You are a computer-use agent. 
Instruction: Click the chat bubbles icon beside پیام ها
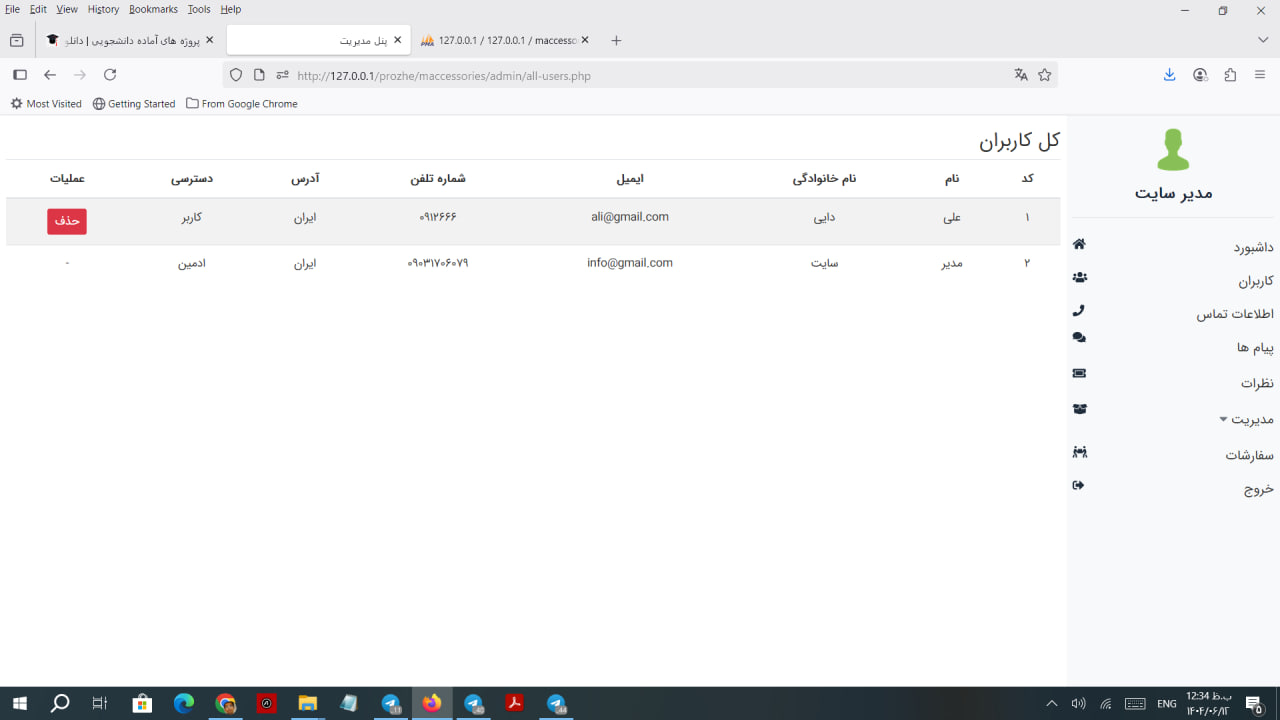point(1079,338)
